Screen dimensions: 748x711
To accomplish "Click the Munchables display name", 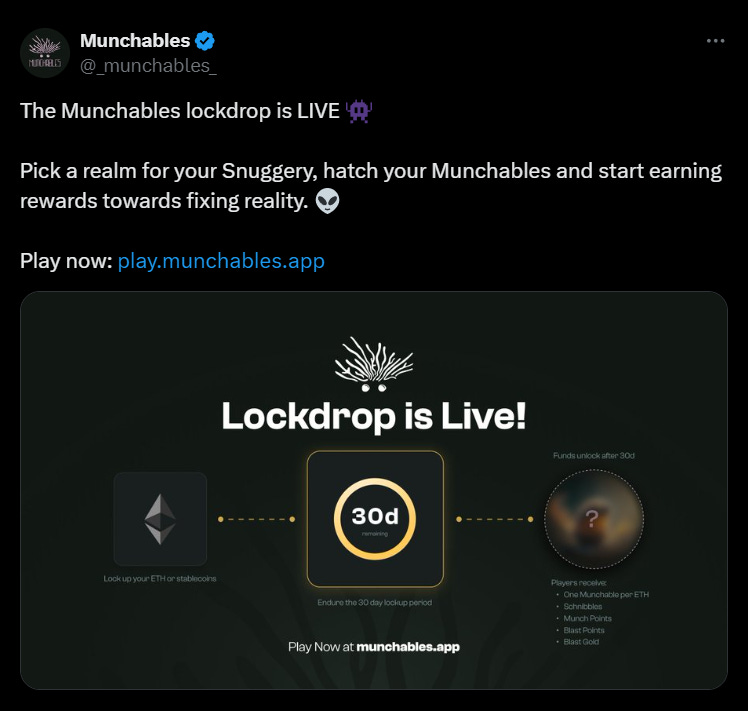I will [135, 41].
